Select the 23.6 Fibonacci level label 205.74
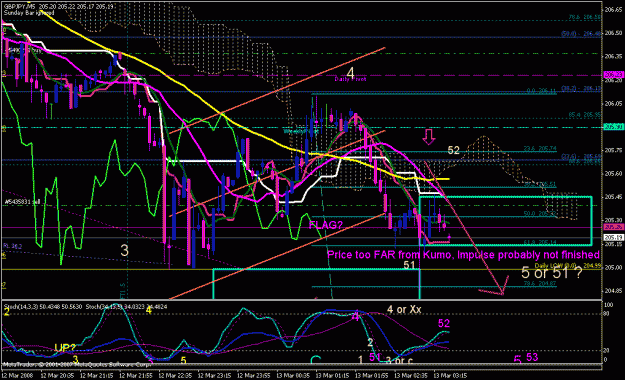 click(540, 148)
